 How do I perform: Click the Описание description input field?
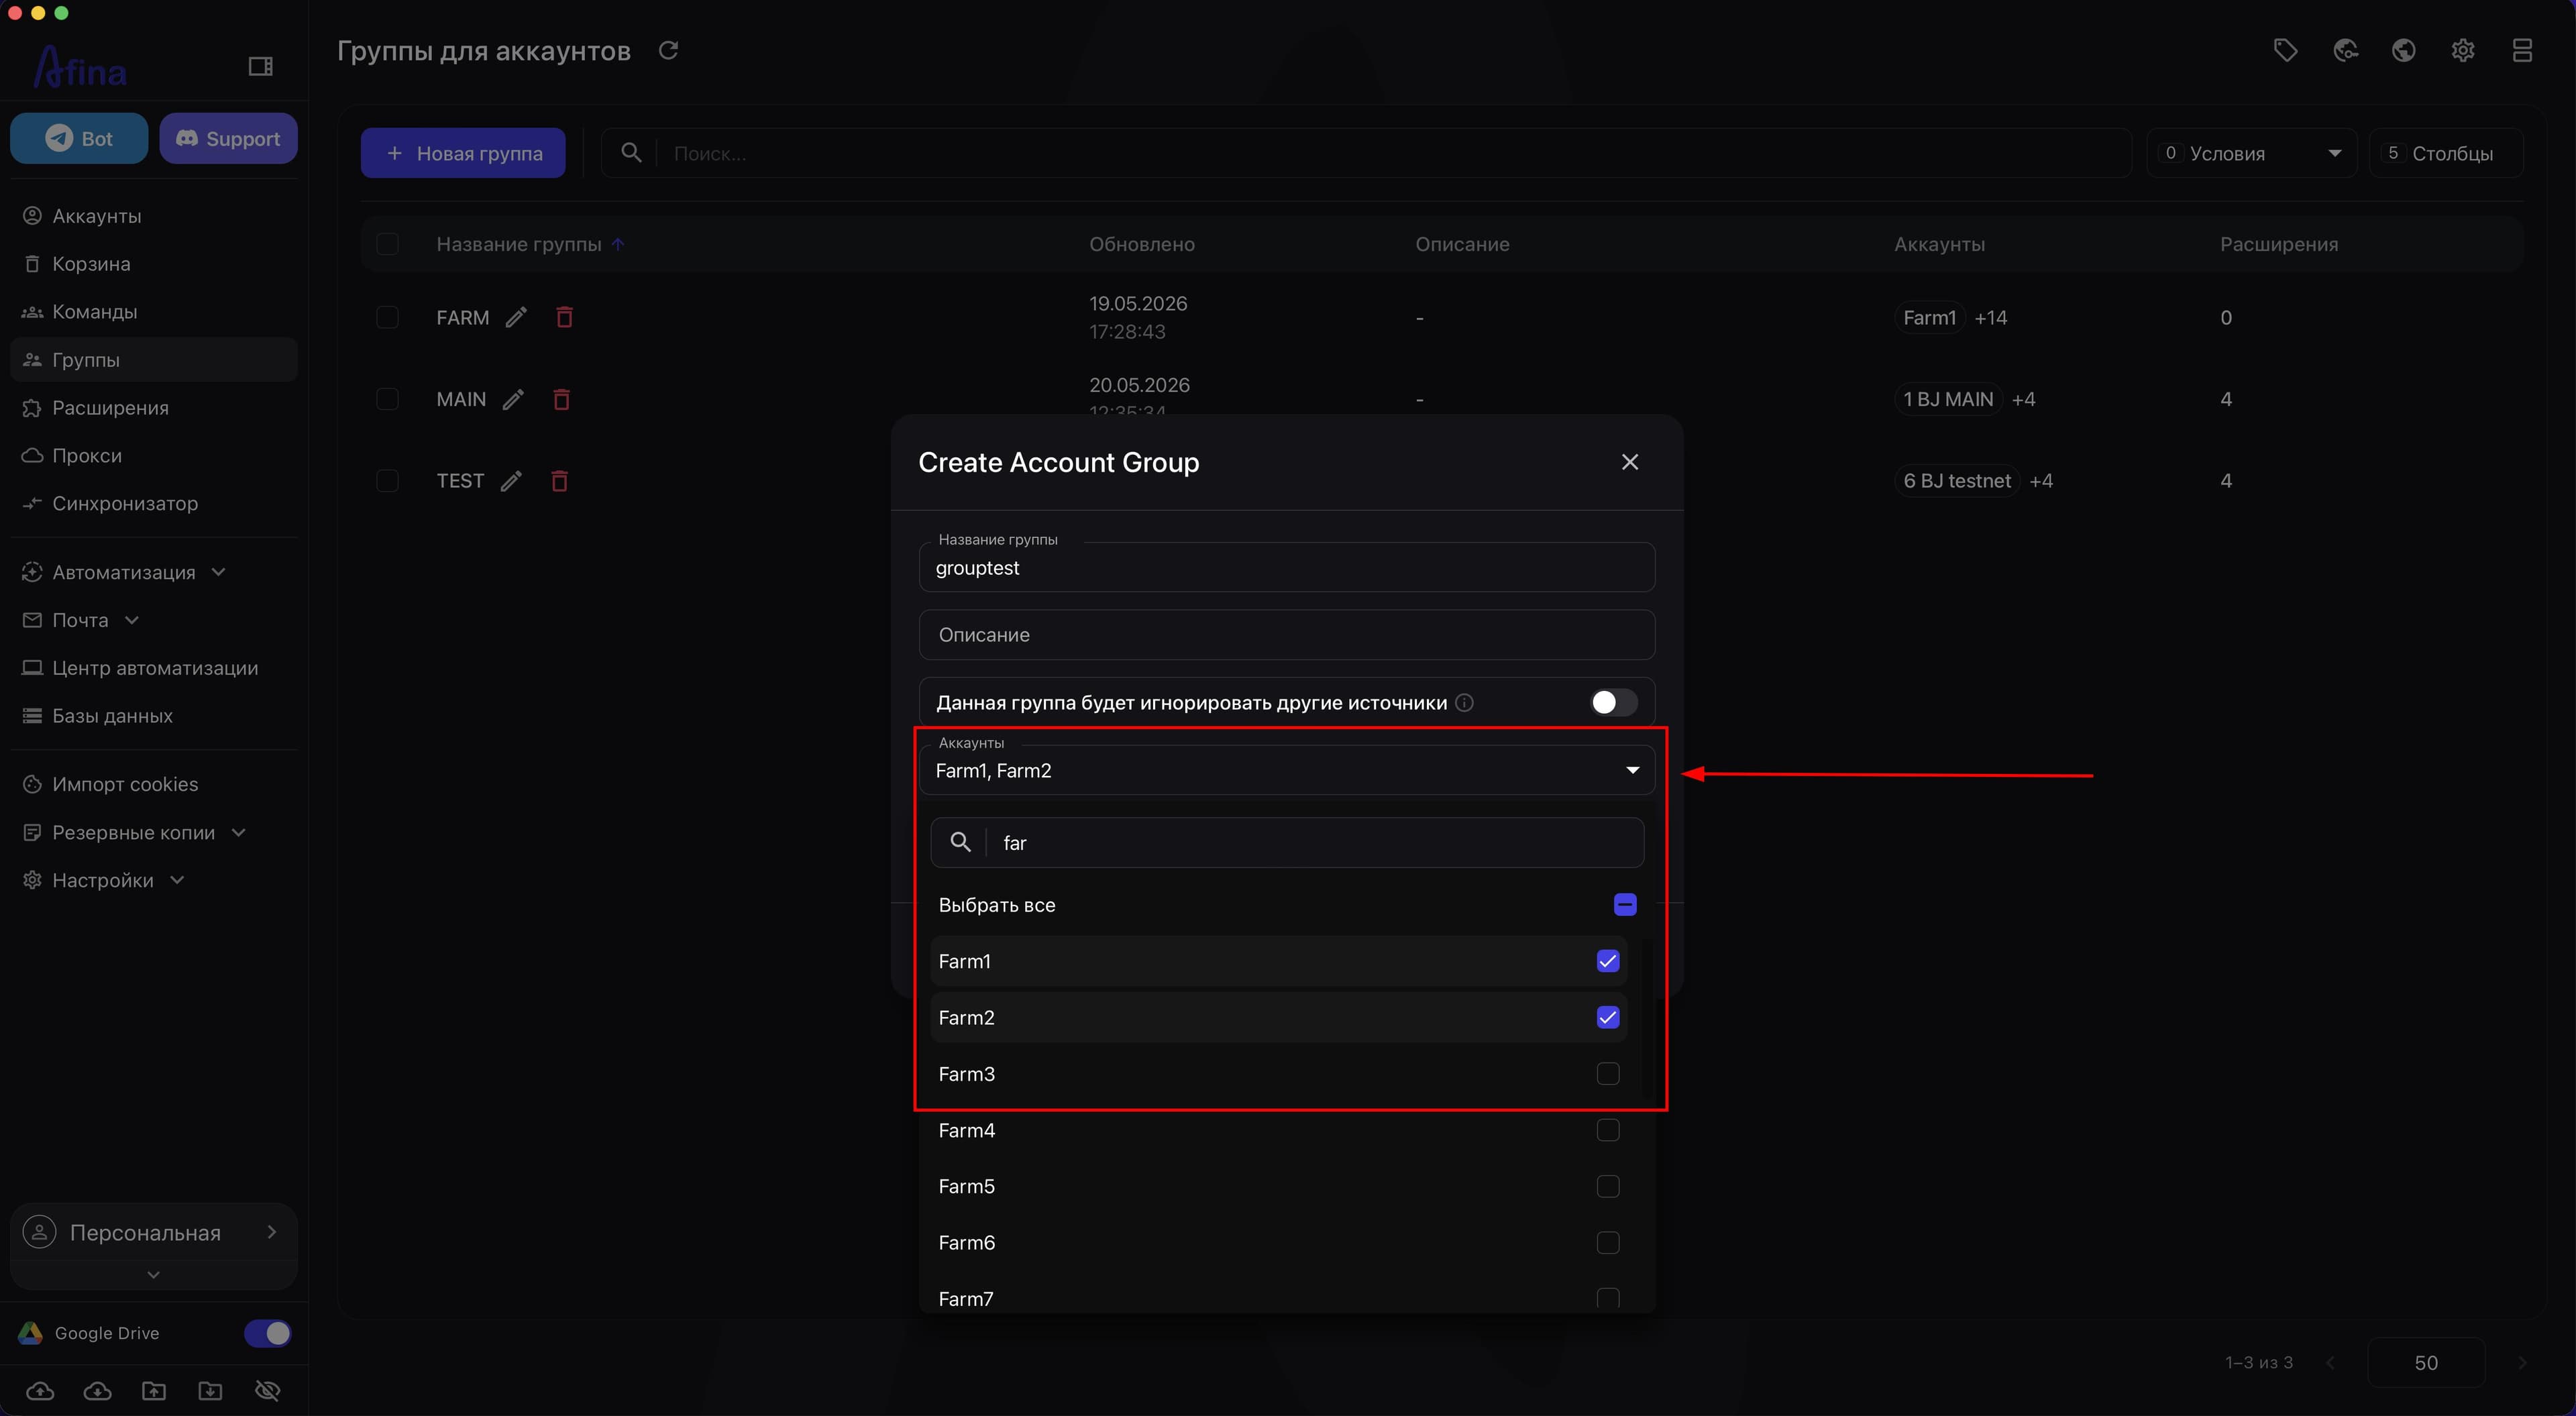coord(1286,635)
